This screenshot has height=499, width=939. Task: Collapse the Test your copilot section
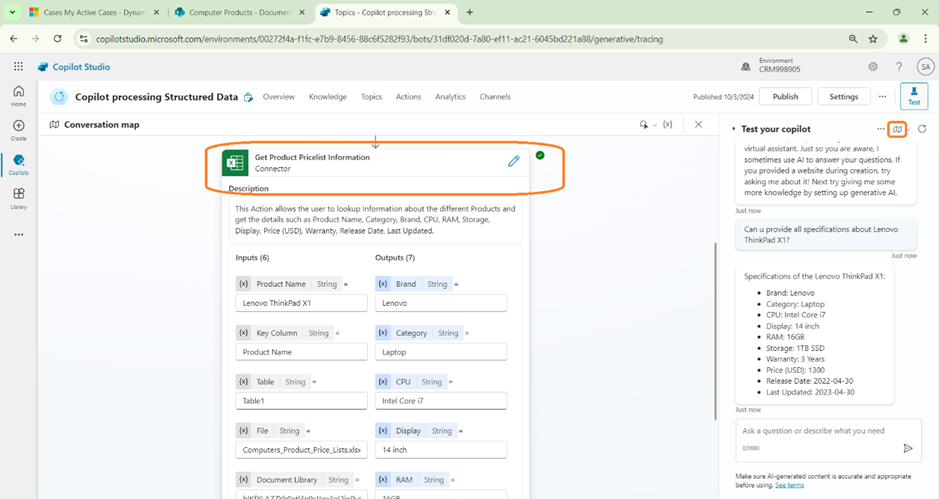point(733,129)
